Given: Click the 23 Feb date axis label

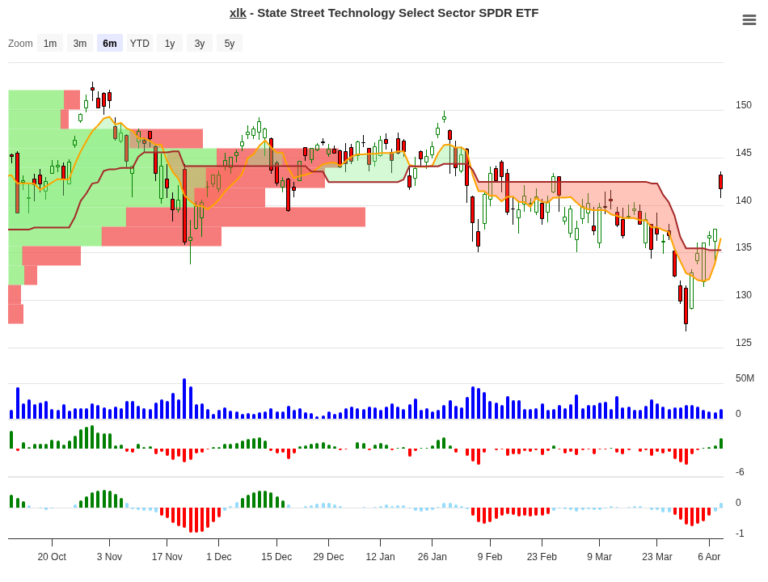Looking at the screenshot, I should point(542,557).
